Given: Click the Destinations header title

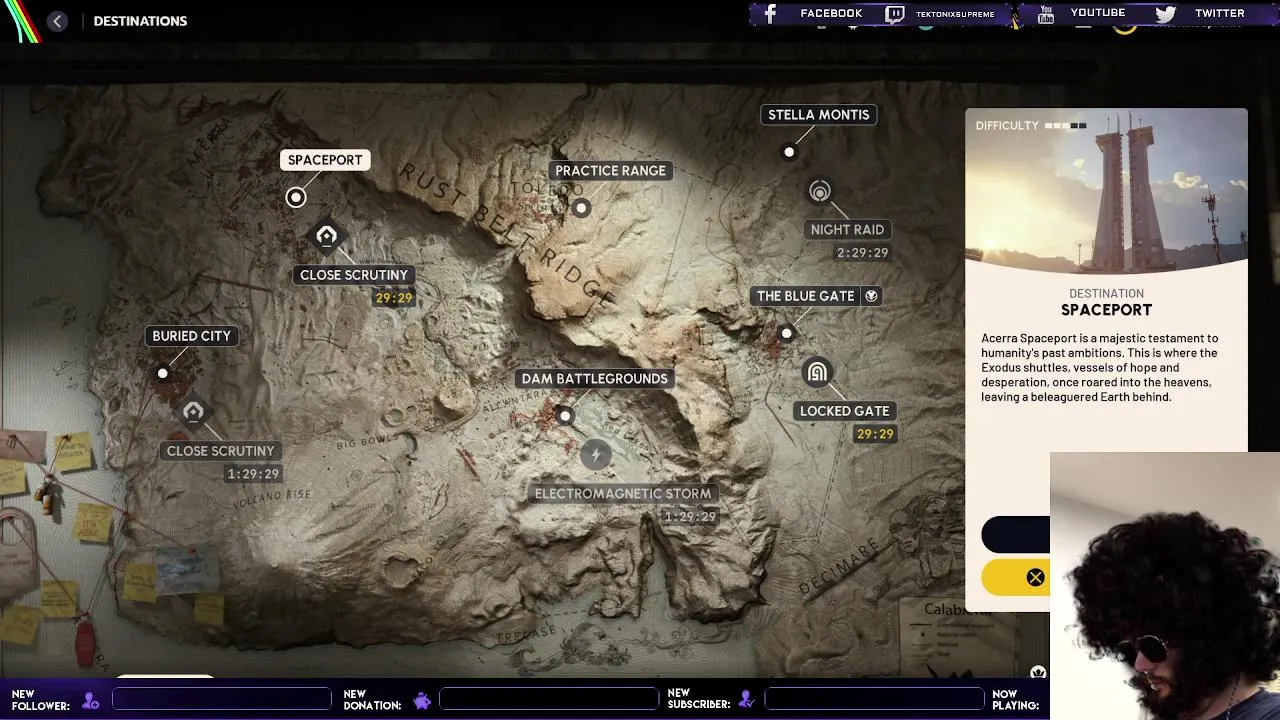Looking at the screenshot, I should click(x=140, y=21).
